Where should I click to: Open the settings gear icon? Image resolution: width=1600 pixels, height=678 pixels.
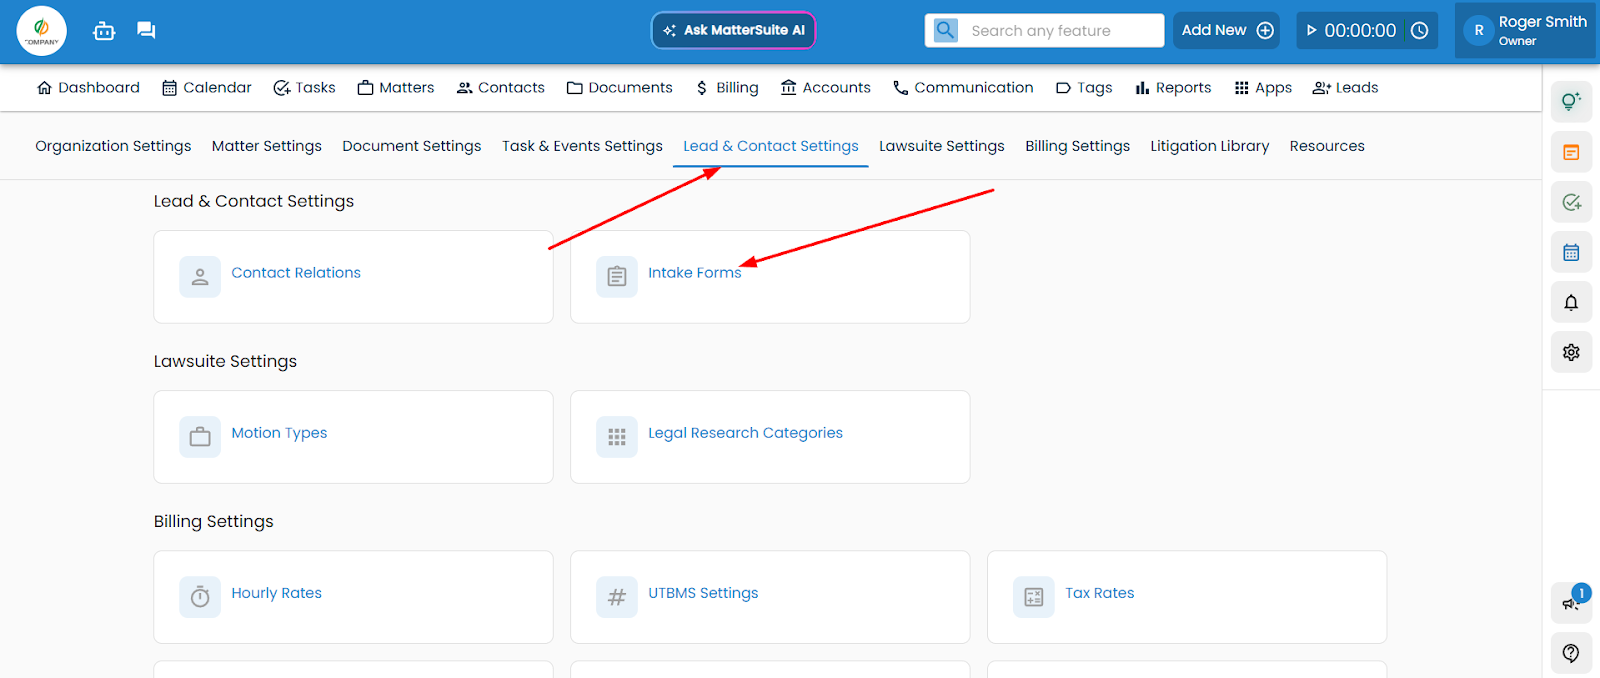coord(1571,352)
